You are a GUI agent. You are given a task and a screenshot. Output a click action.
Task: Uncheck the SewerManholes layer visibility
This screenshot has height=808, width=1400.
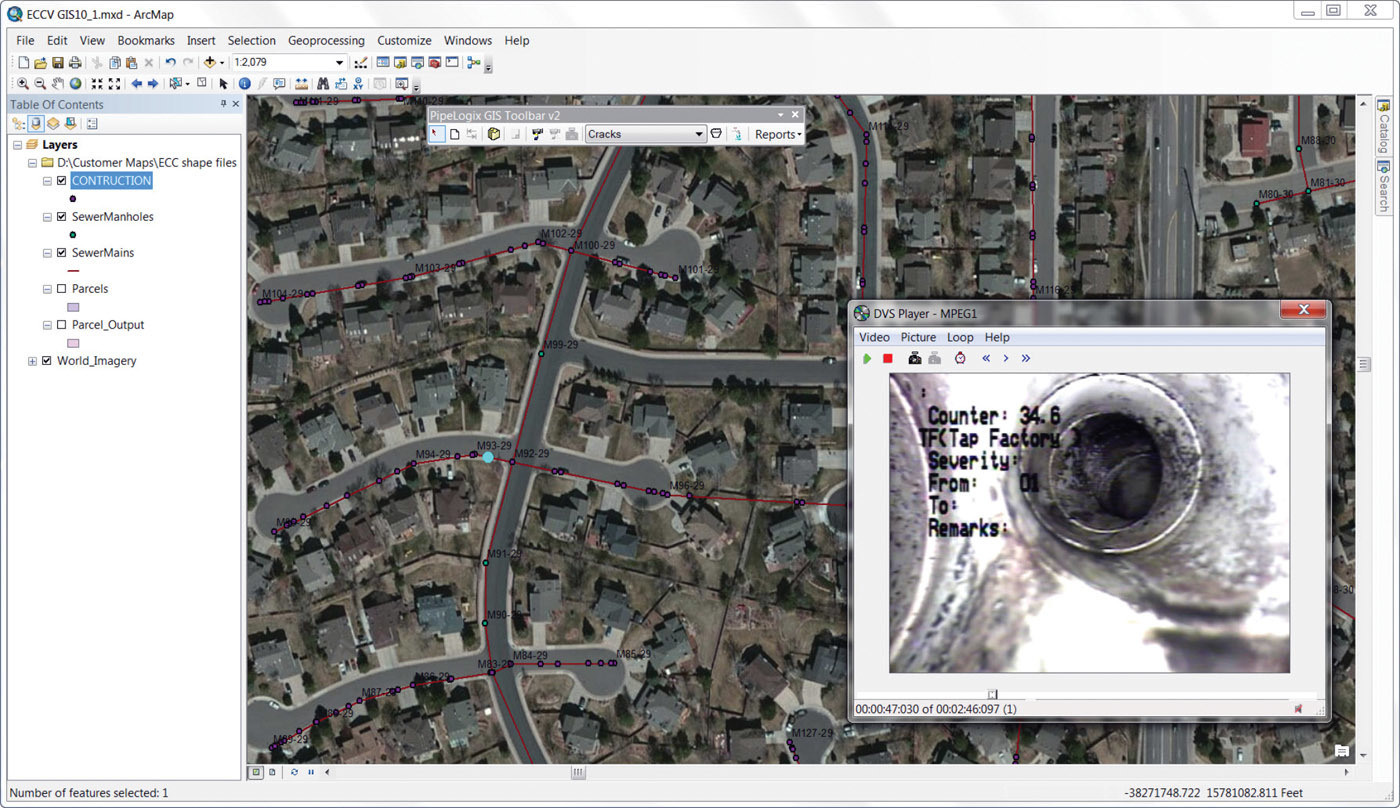point(62,216)
